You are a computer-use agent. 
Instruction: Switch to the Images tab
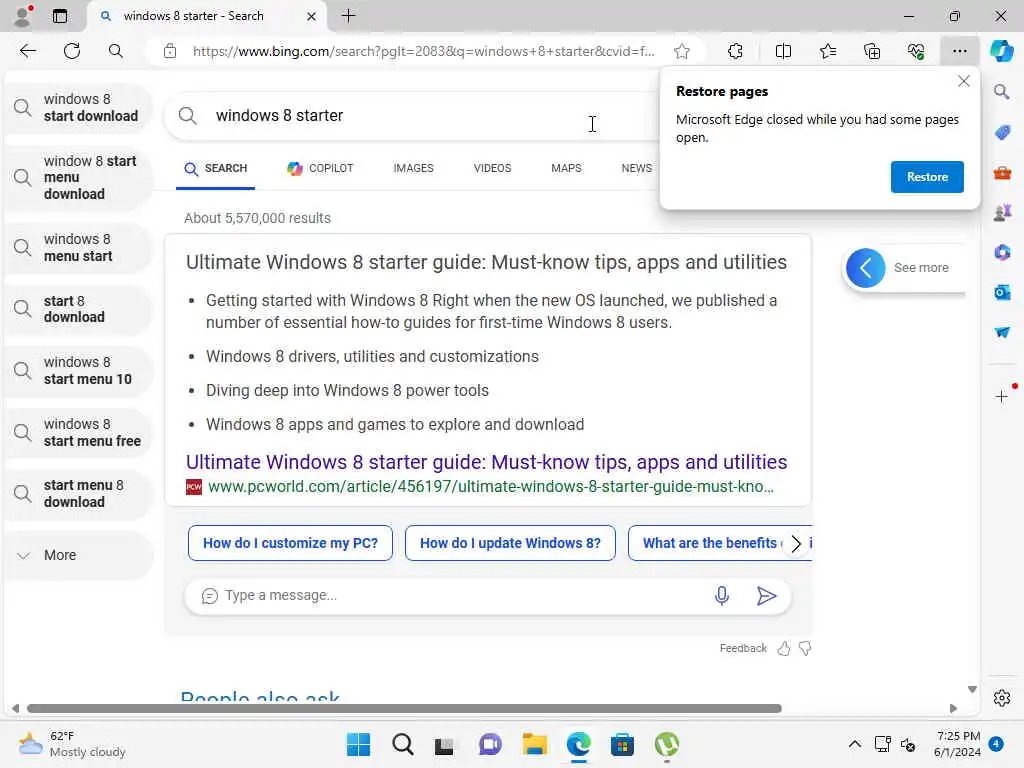413,168
